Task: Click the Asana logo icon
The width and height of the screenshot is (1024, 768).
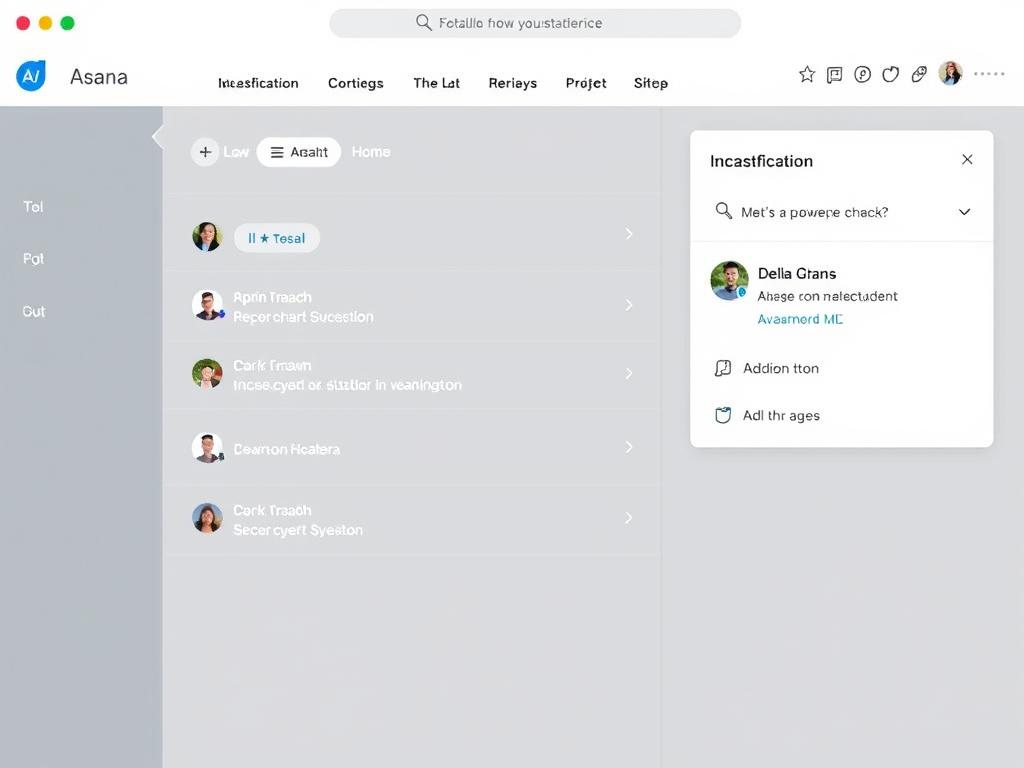Action: [x=31, y=76]
